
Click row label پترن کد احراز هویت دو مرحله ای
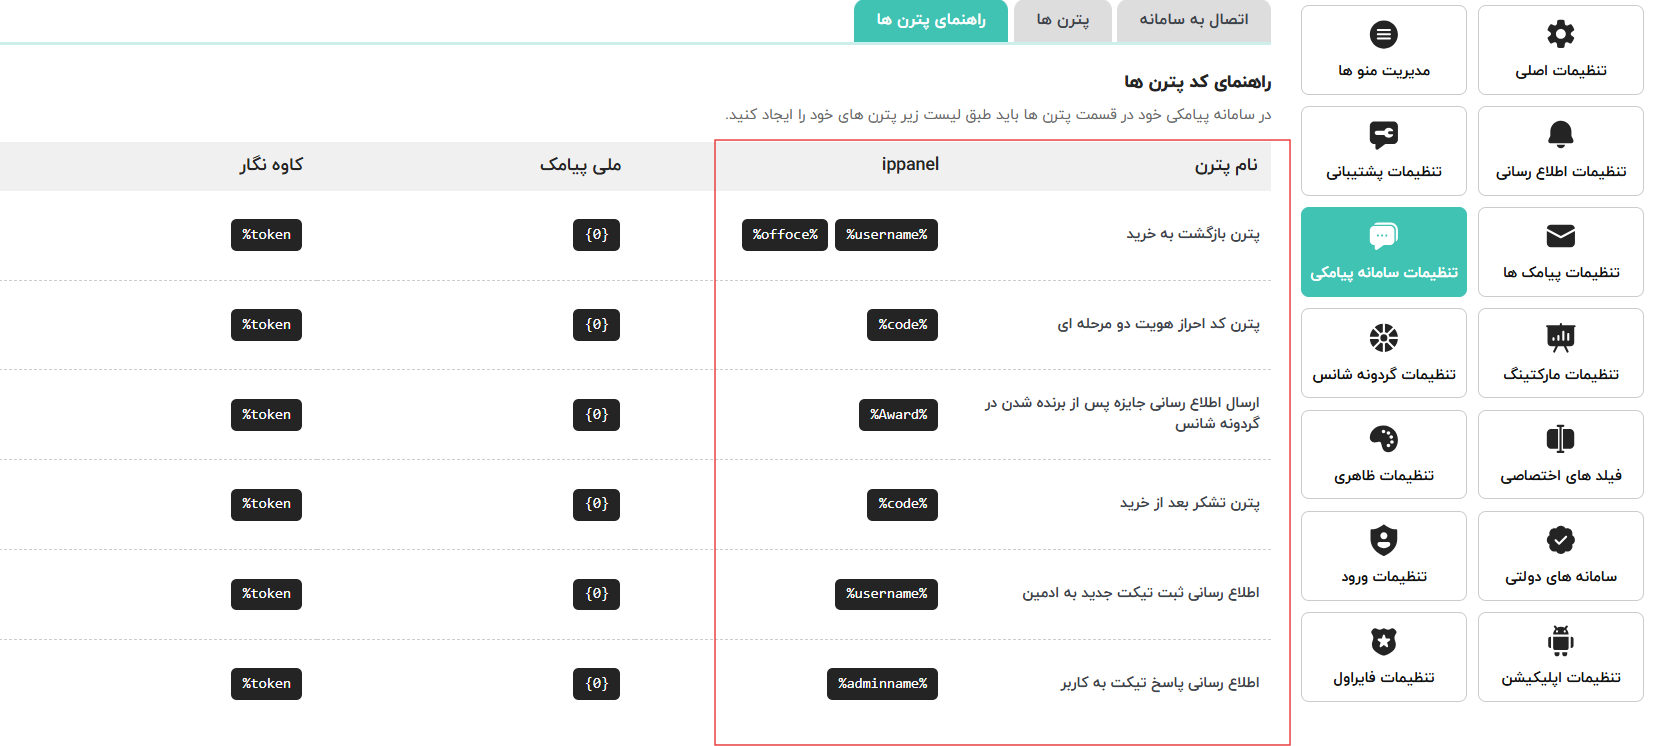point(1158,324)
